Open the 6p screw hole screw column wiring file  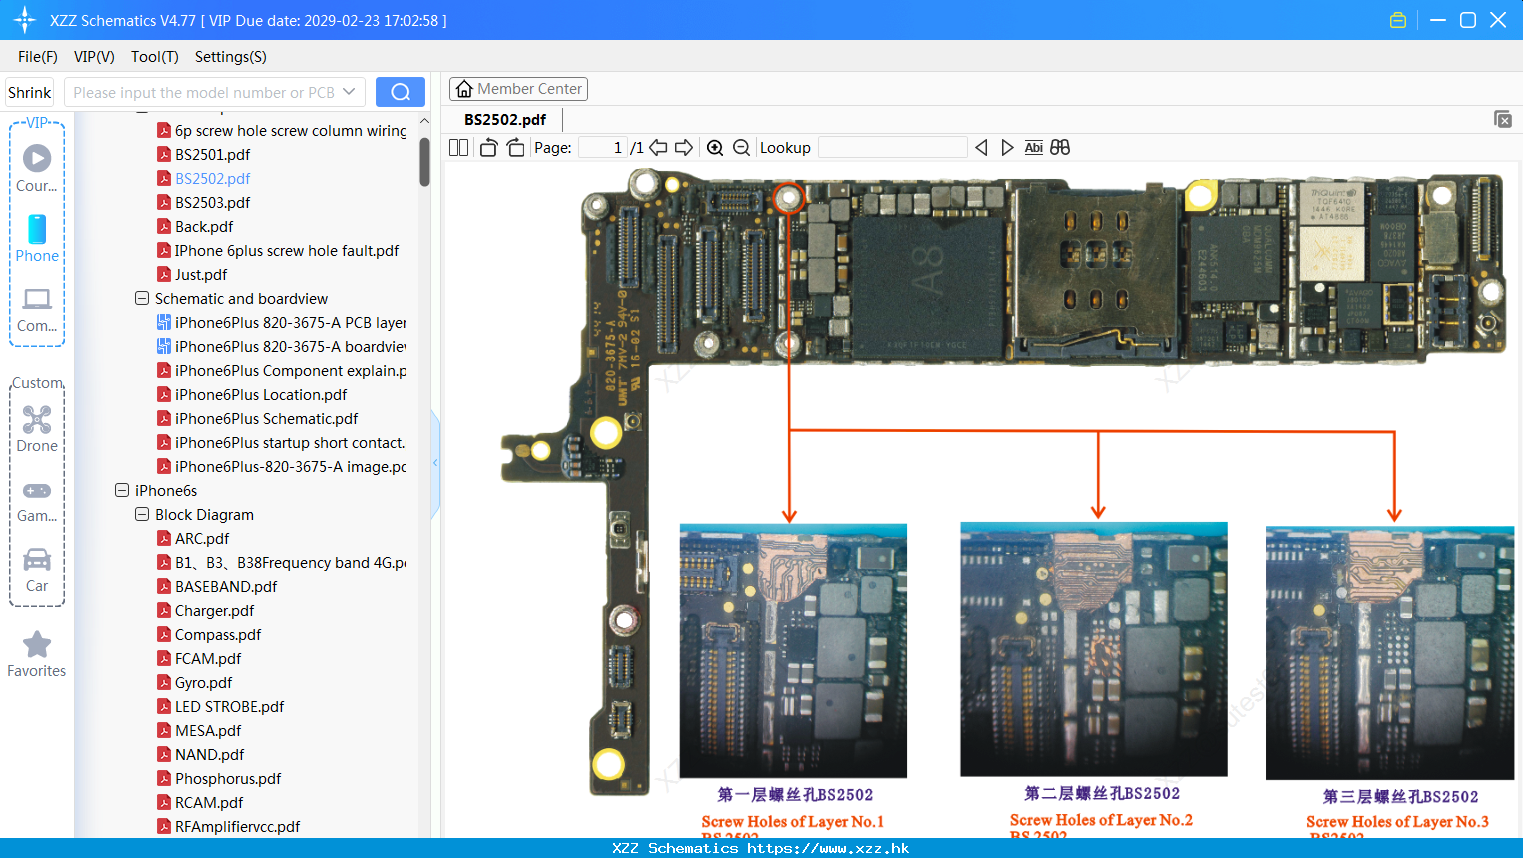point(290,130)
